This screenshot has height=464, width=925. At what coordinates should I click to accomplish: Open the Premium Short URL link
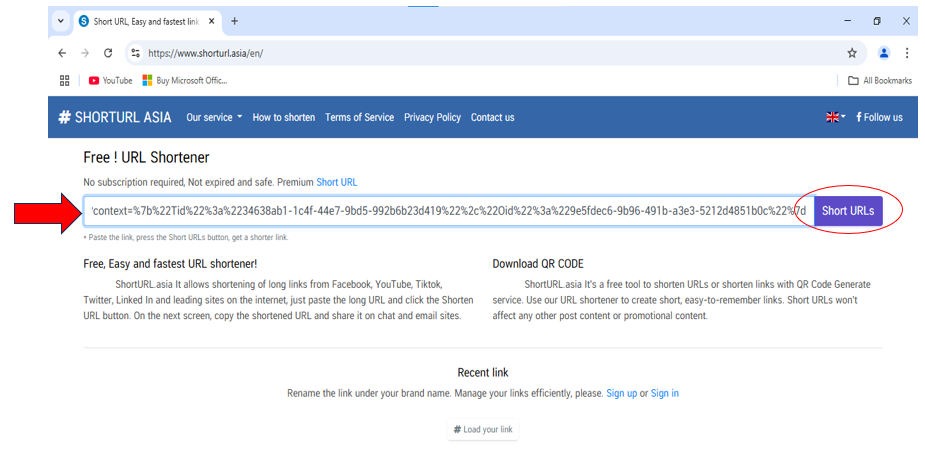click(336, 182)
